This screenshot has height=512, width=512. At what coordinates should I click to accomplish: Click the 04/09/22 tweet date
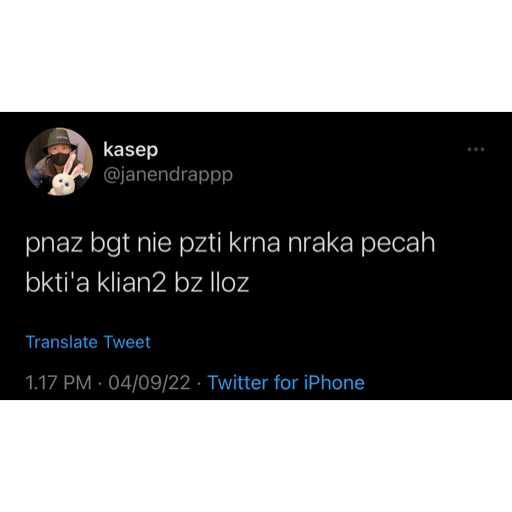[149, 383]
